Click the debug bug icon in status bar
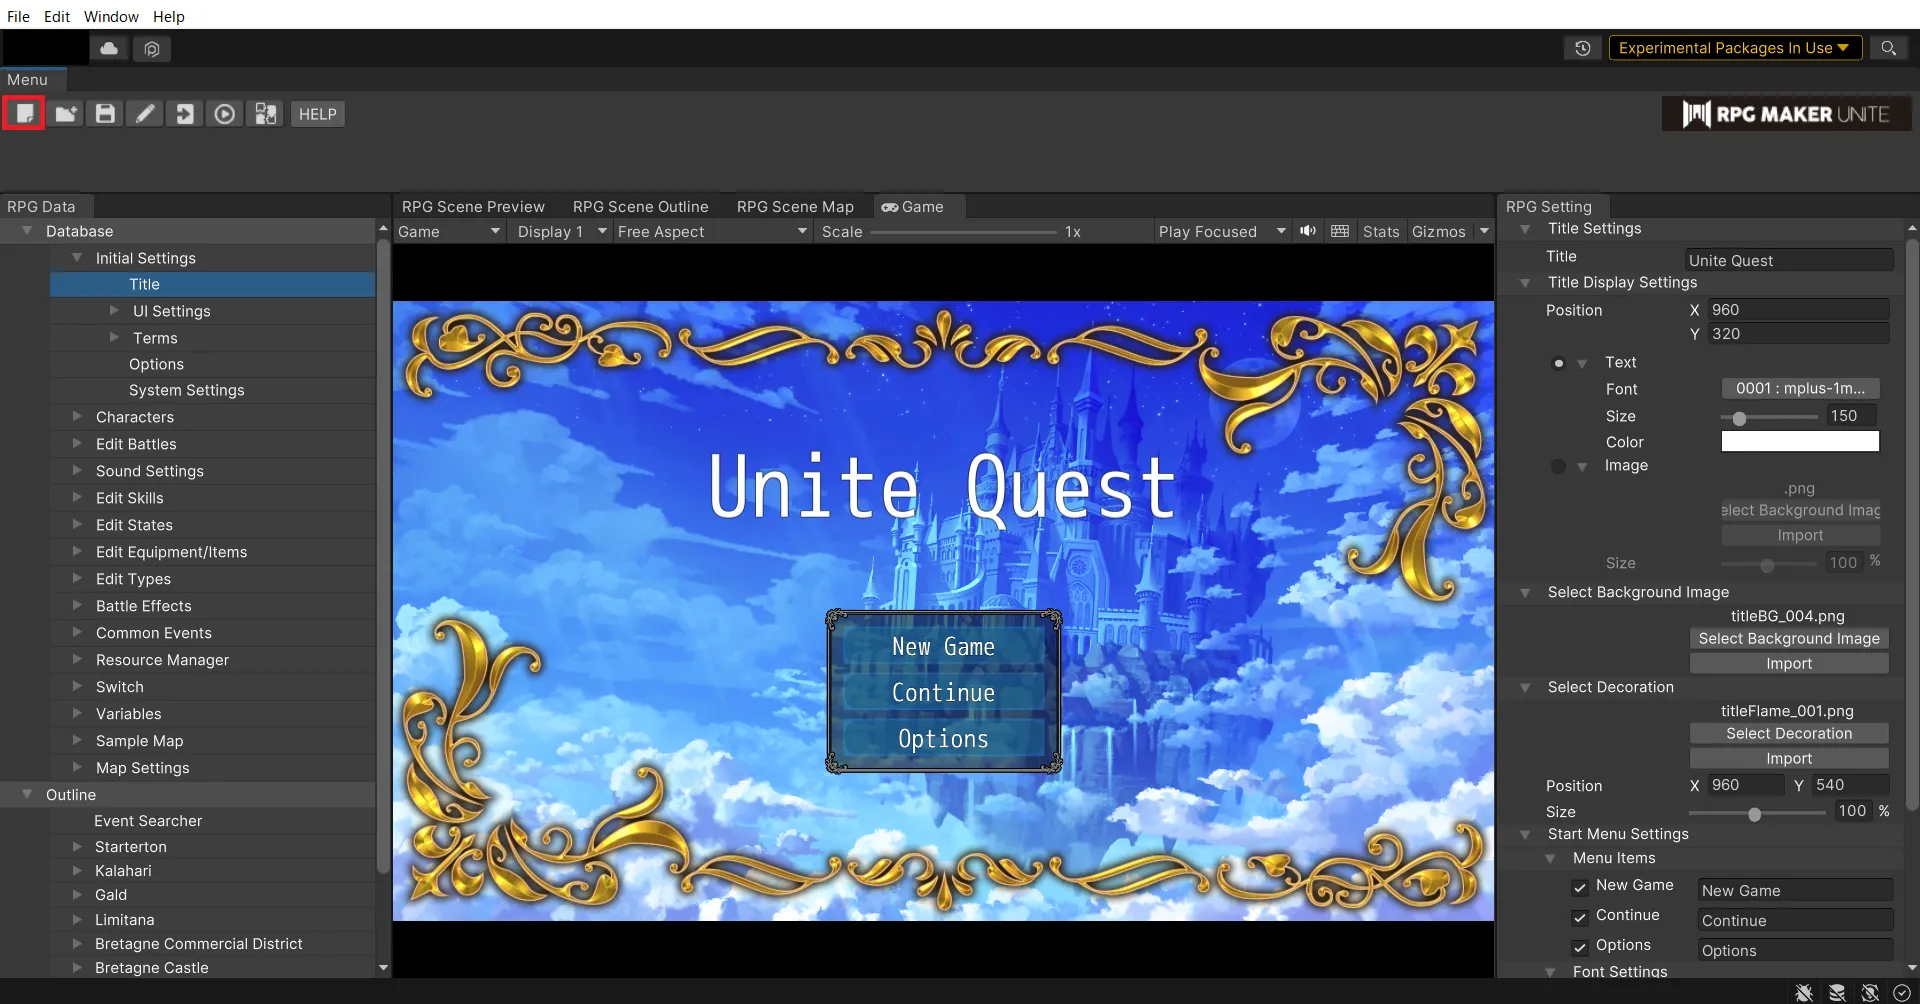1920x1004 pixels. coord(1804,992)
